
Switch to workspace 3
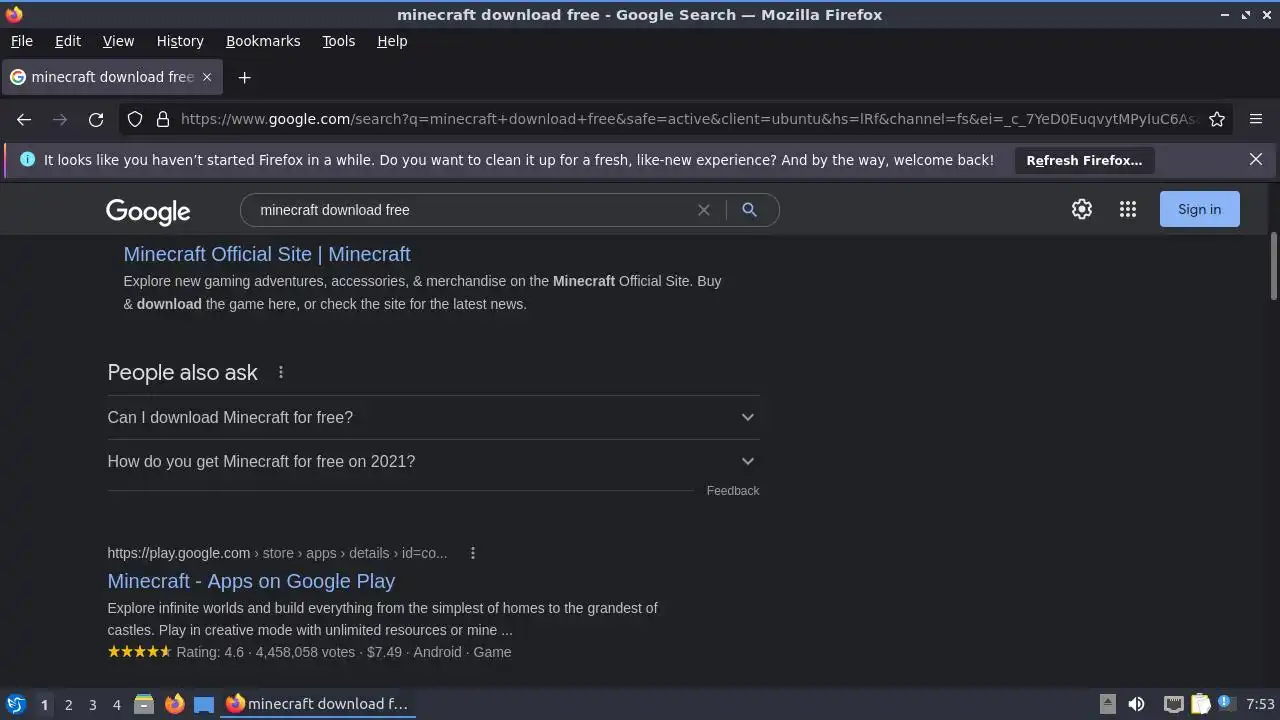tap(92, 704)
